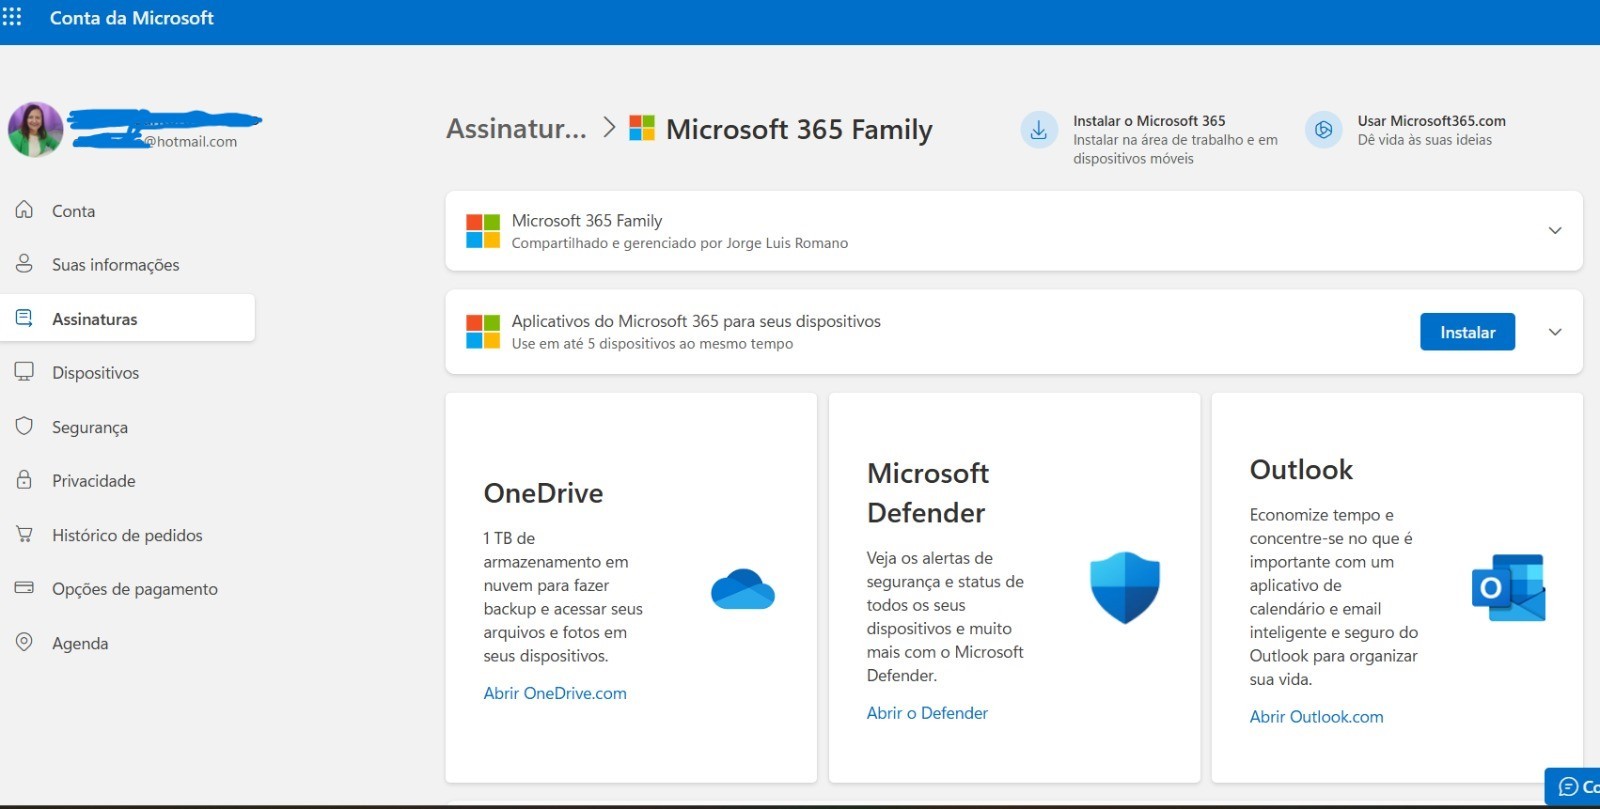Click 'Compartilhado e gerenciado por Jorge Luis Romano' text
Image resolution: width=1600 pixels, height=809 pixels.
(680, 243)
